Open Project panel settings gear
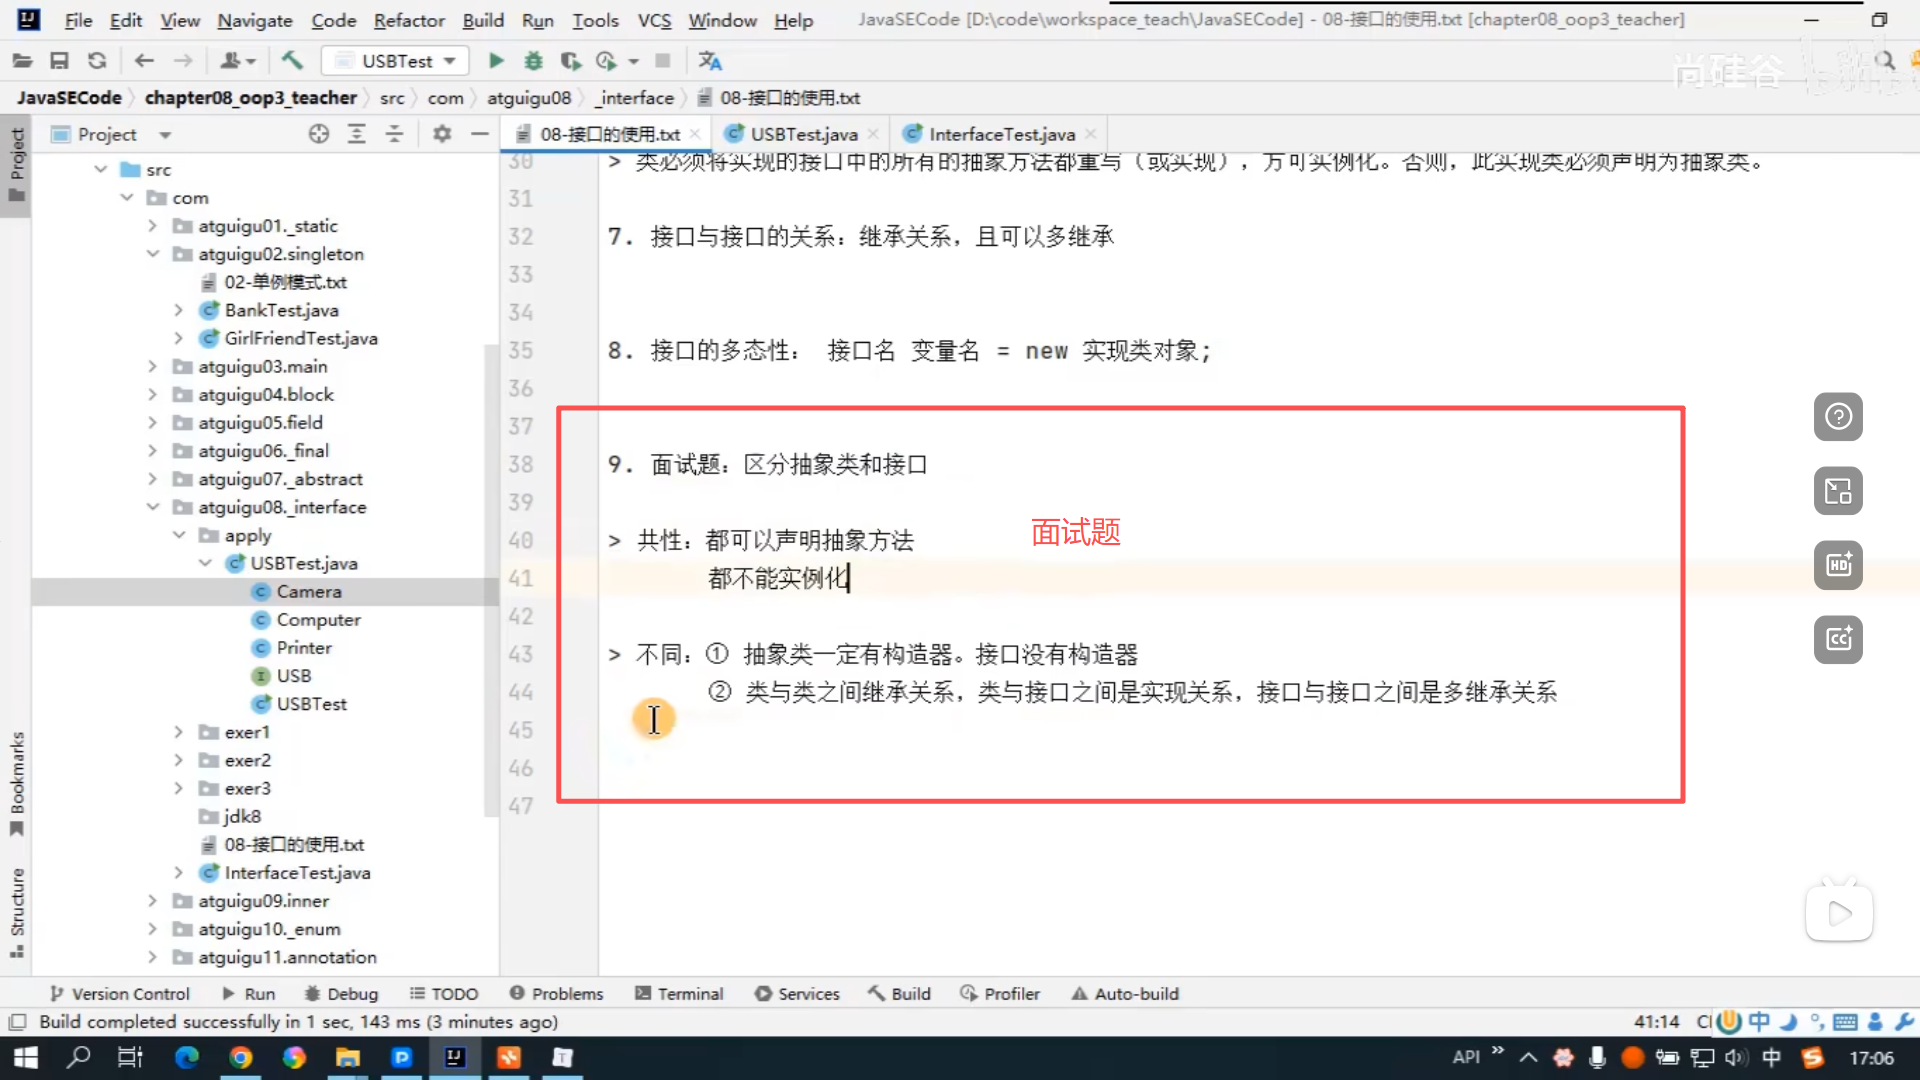Image resolution: width=1920 pixels, height=1080 pixels. click(x=442, y=134)
